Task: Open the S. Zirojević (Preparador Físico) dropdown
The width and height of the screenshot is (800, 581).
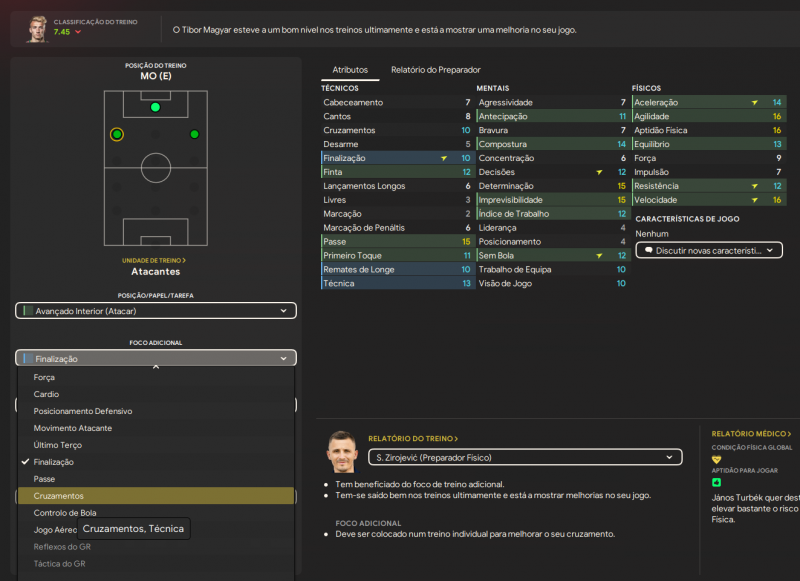Action: (x=525, y=457)
